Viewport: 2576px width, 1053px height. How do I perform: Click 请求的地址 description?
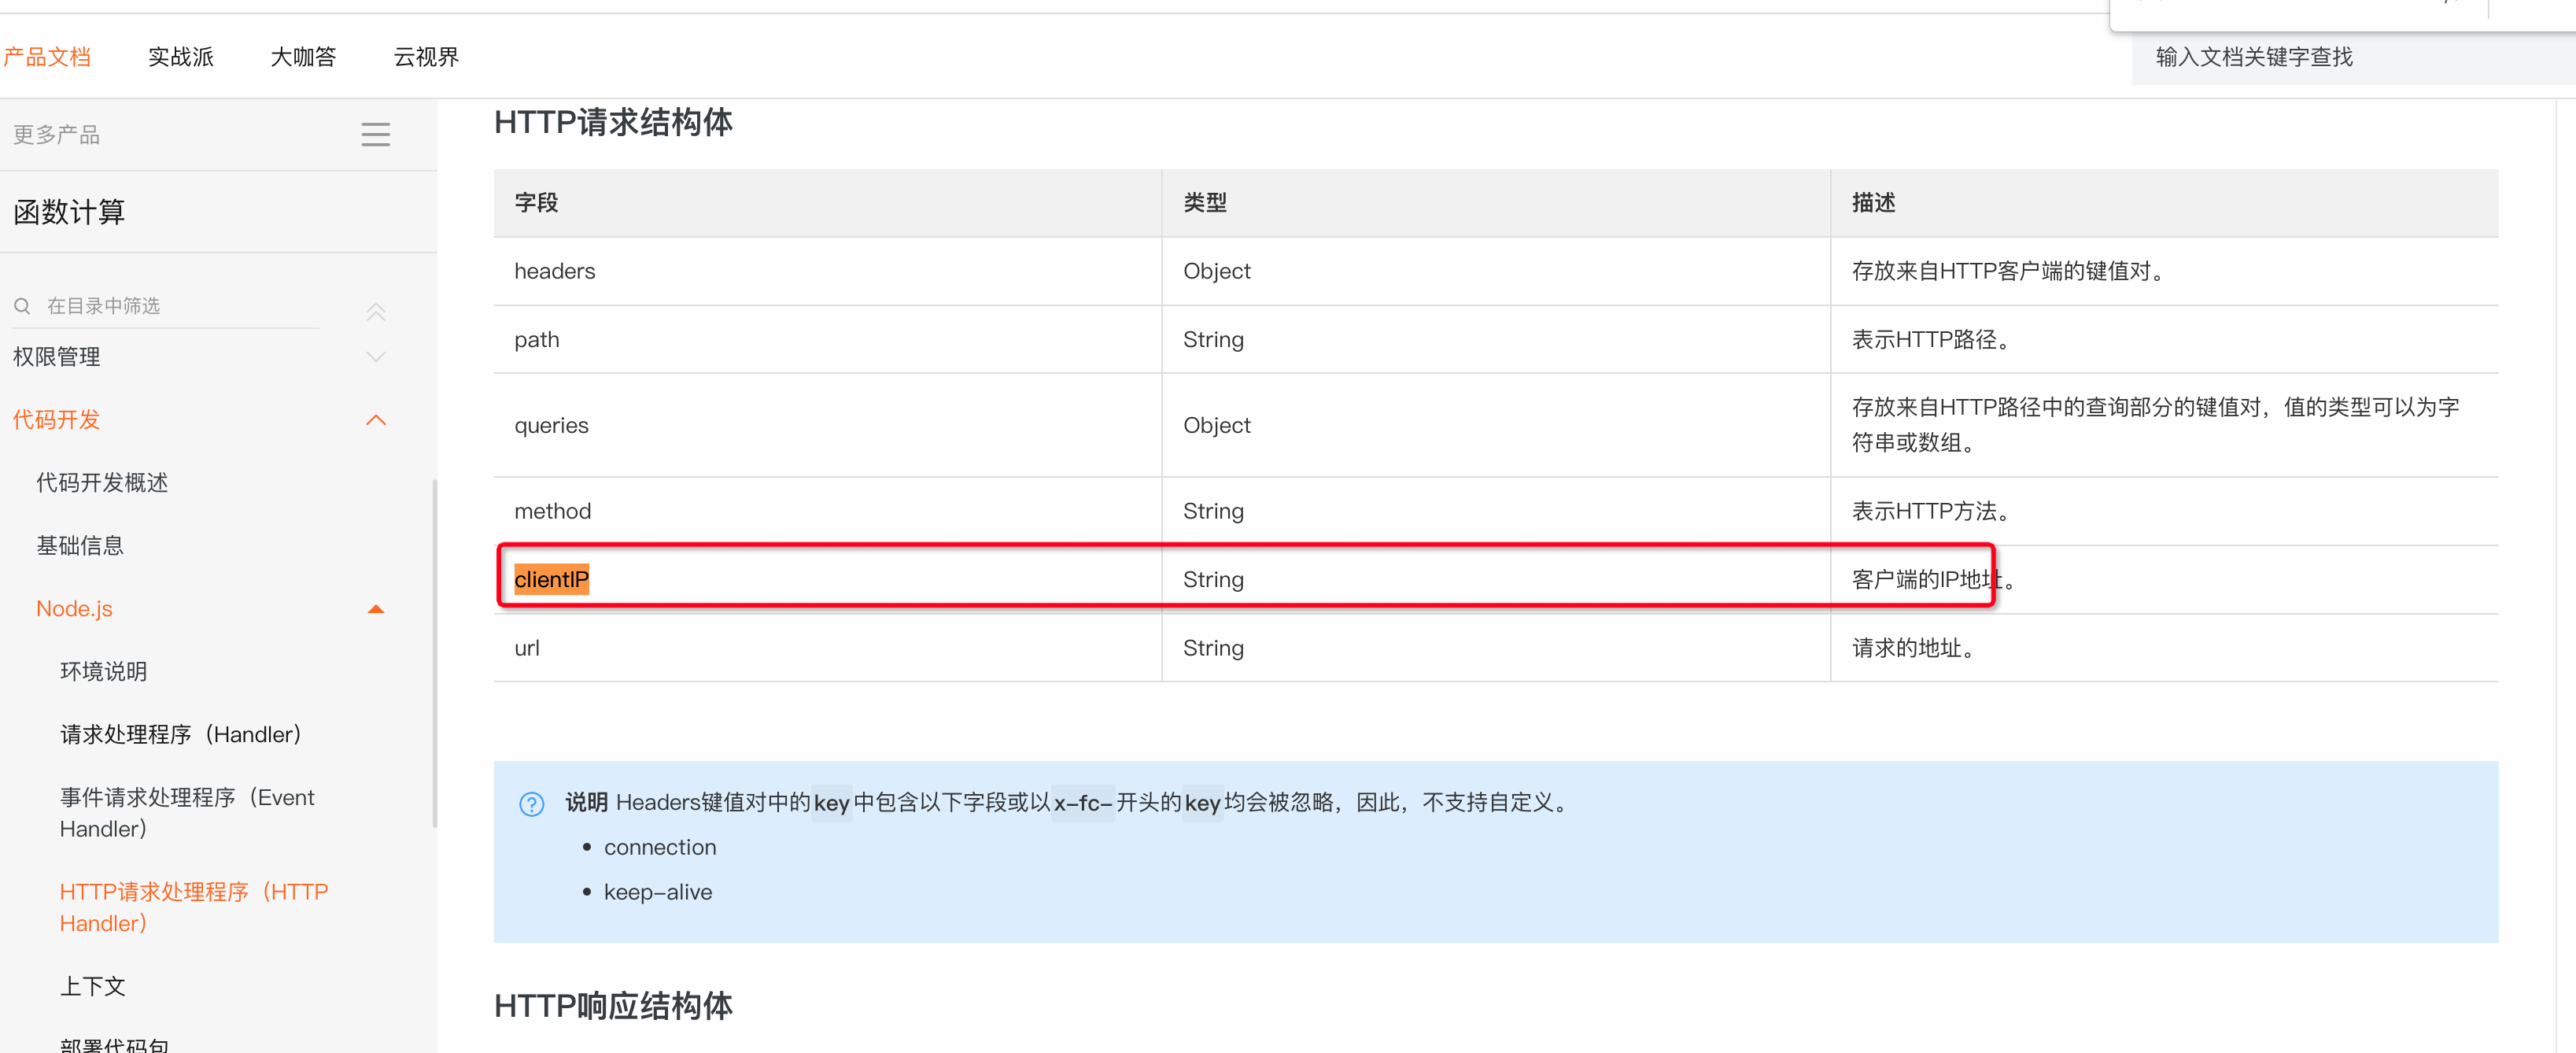1913,648
